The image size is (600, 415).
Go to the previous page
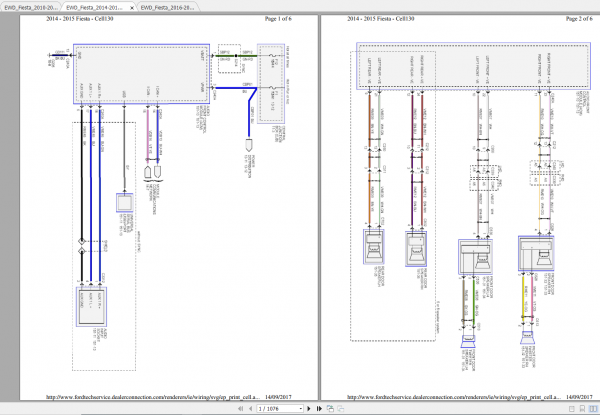coord(250,408)
